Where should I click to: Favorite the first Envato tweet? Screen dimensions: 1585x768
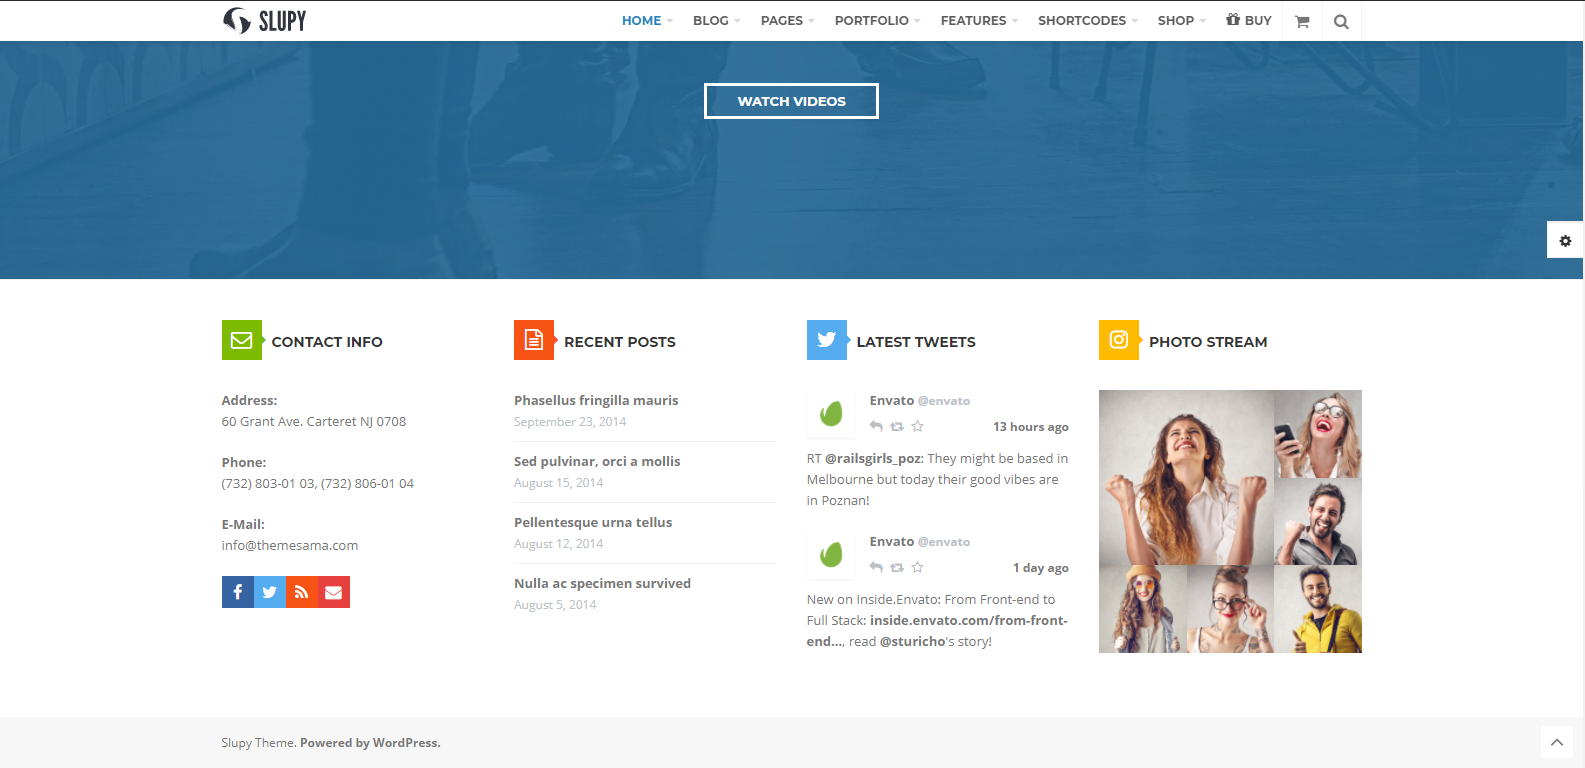917,426
